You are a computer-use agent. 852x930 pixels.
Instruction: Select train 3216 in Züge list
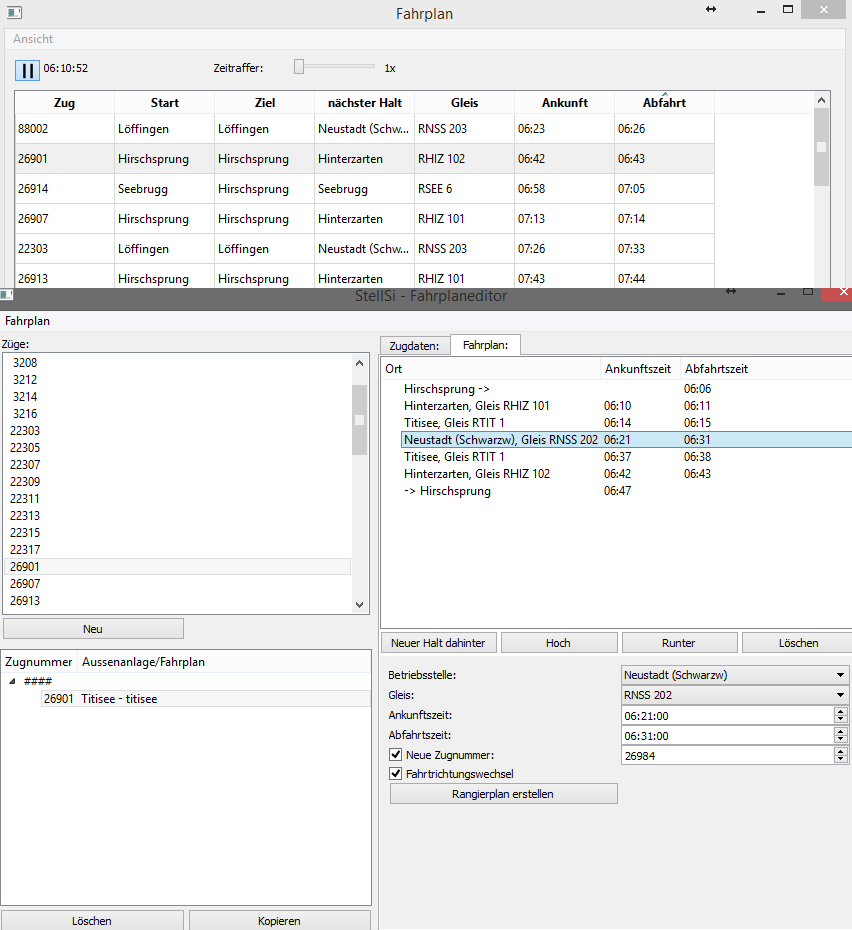tap(178, 413)
